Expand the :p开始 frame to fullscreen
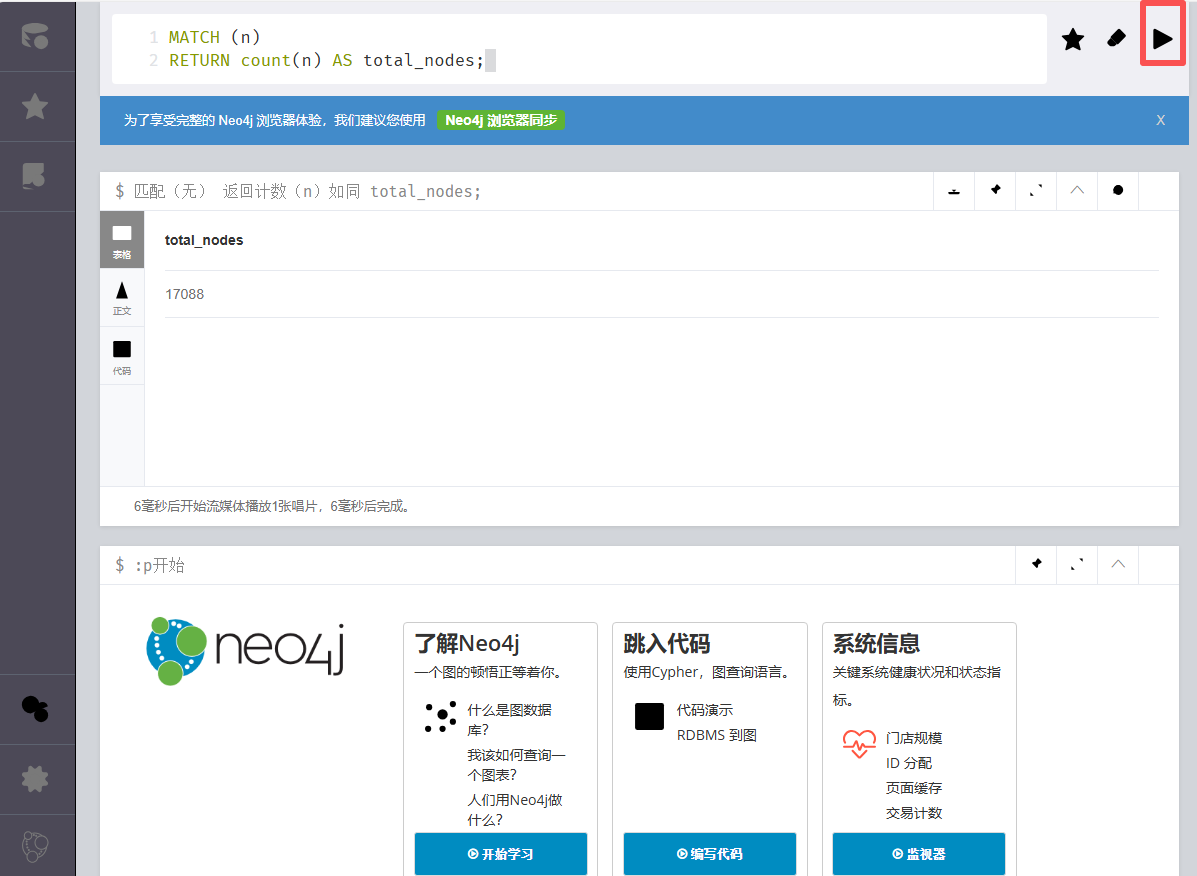 tap(1077, 565)
